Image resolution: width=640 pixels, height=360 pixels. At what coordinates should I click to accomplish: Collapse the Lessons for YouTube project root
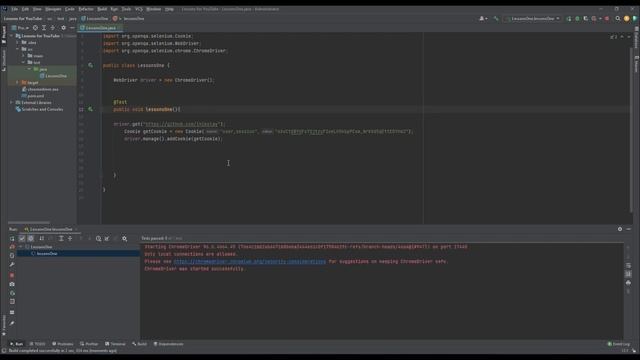tap(11, 36)
